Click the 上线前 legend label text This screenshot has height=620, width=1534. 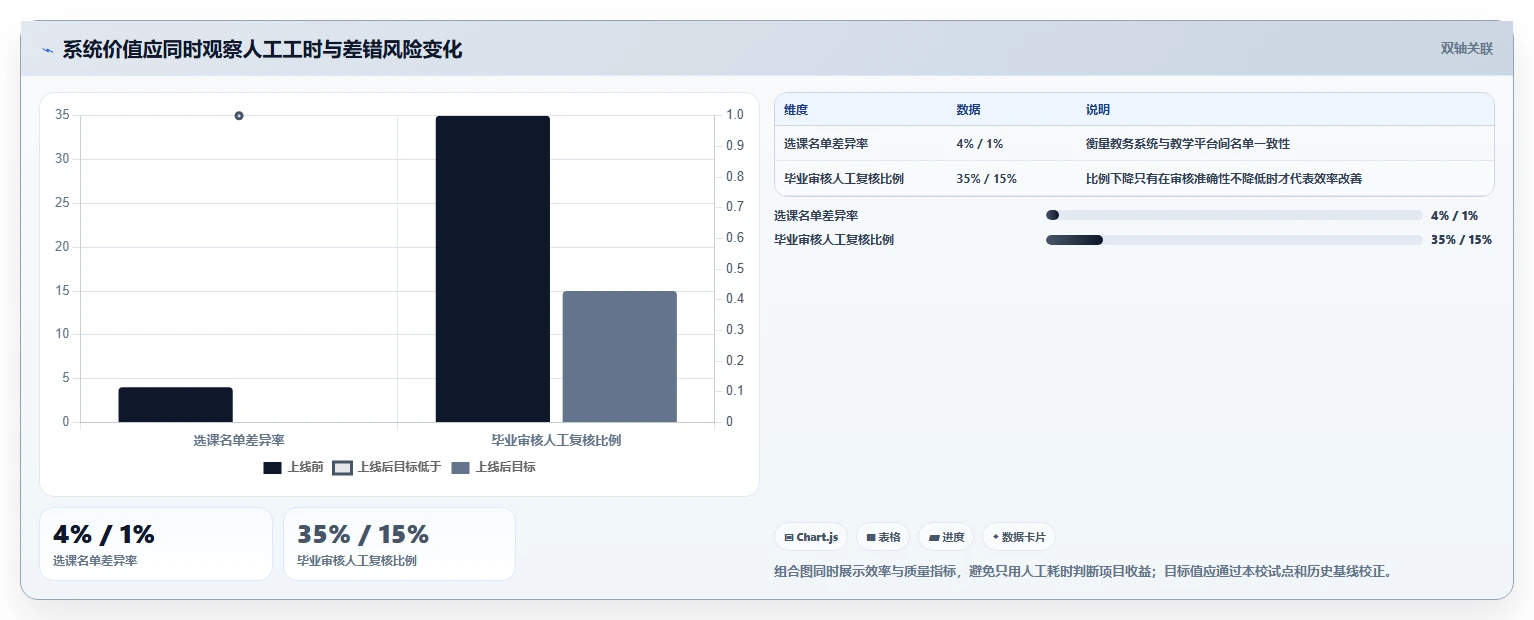point(305,467)
